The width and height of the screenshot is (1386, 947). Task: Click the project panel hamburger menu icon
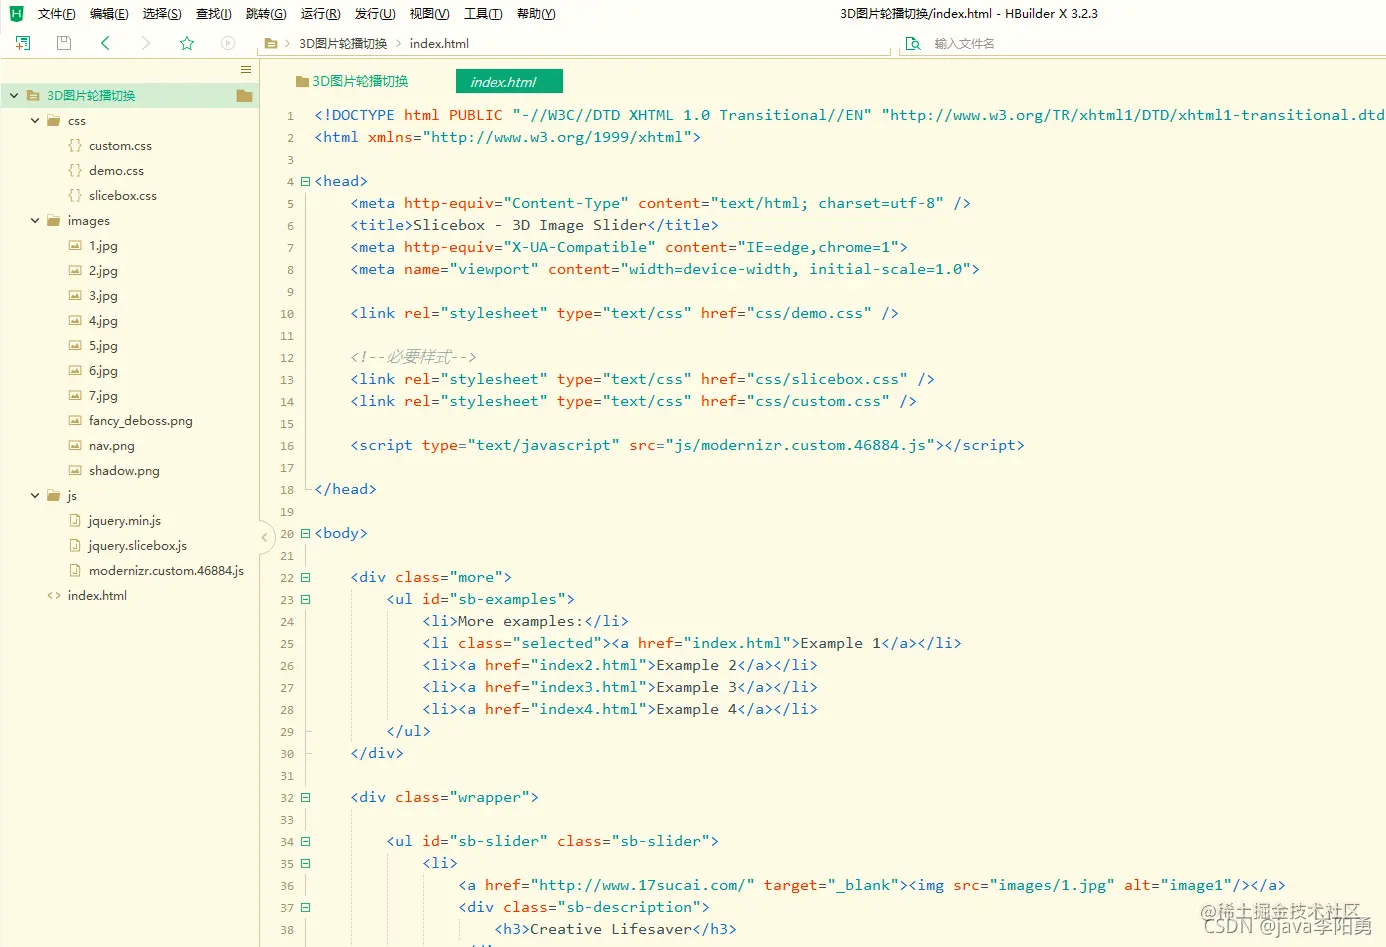point(246,69)
